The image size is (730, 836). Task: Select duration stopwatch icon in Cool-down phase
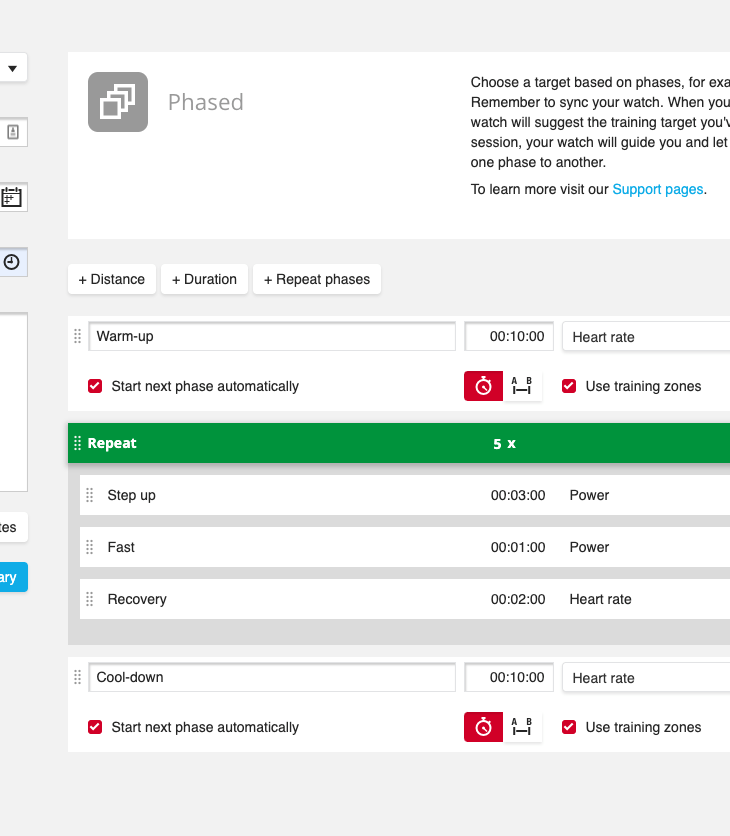pos(483,727)
